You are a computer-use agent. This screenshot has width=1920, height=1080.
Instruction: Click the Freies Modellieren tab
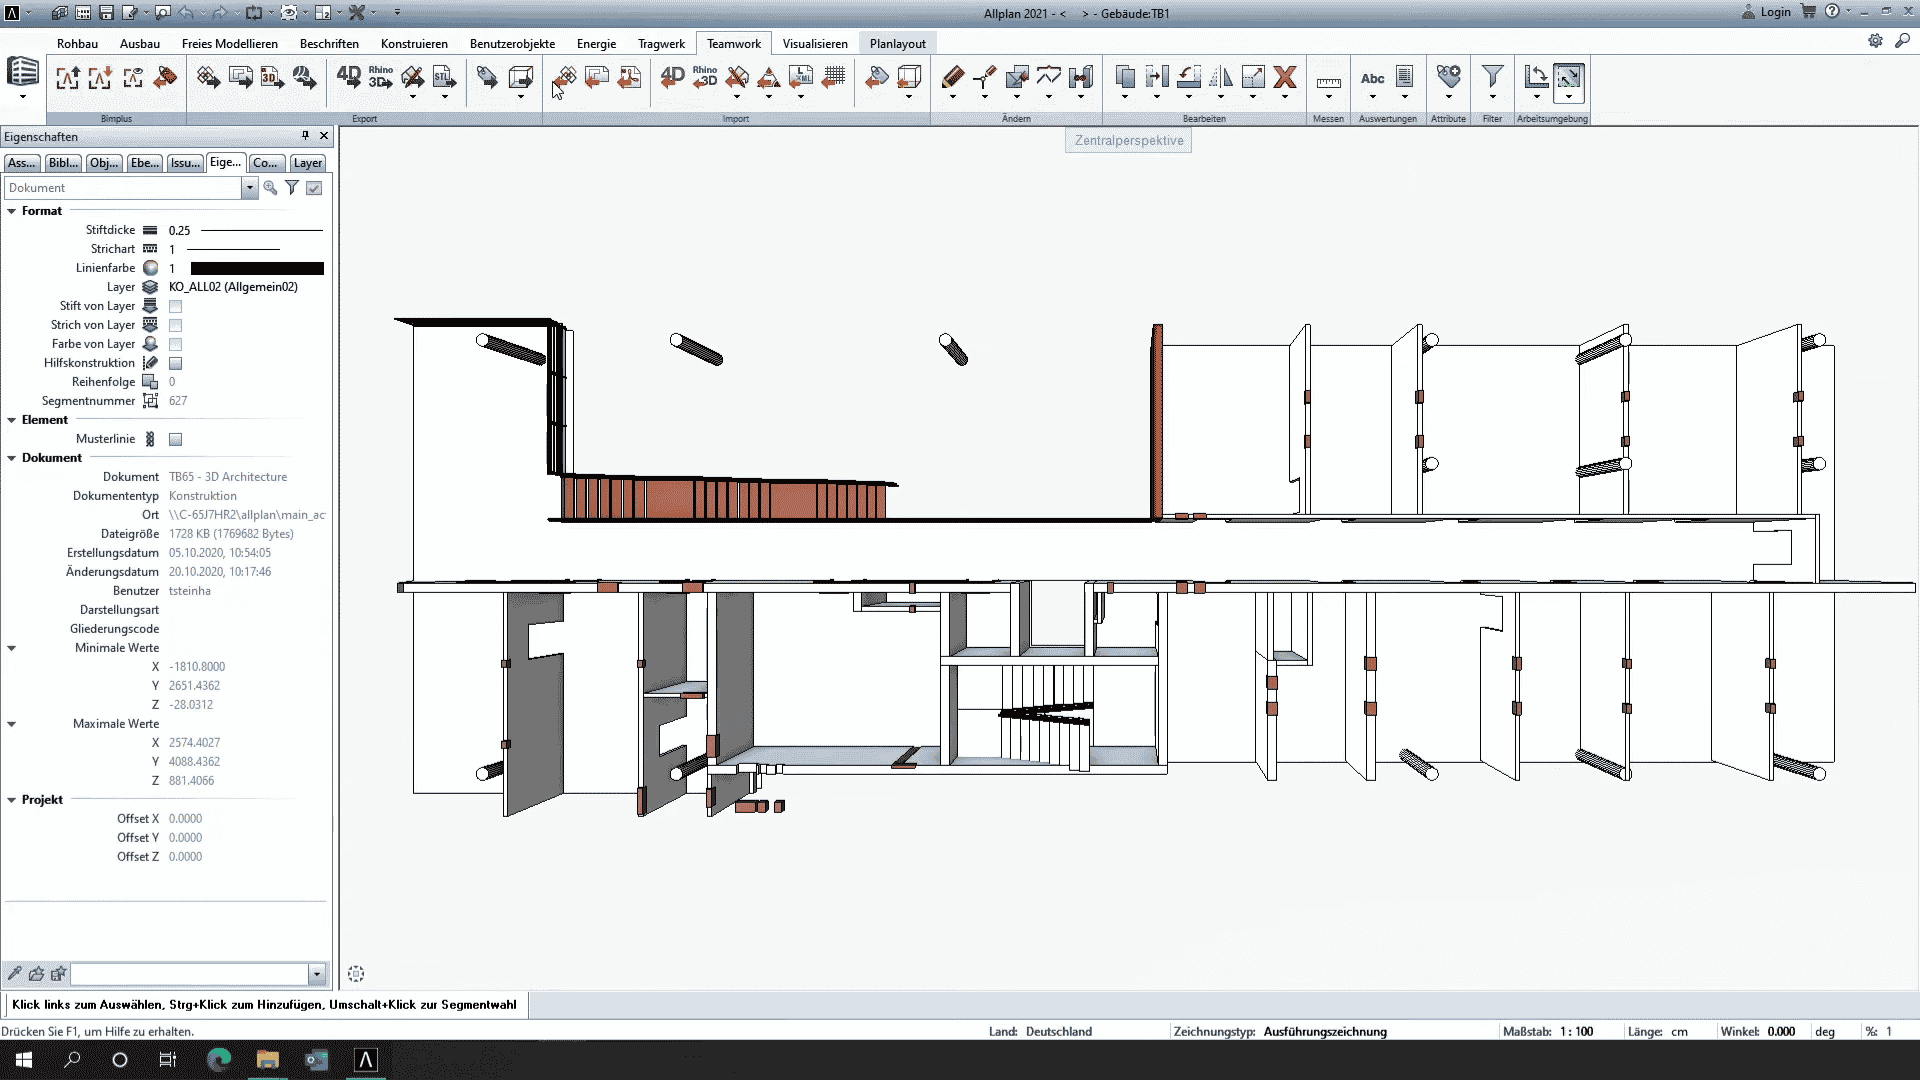(x=229, y=44)
